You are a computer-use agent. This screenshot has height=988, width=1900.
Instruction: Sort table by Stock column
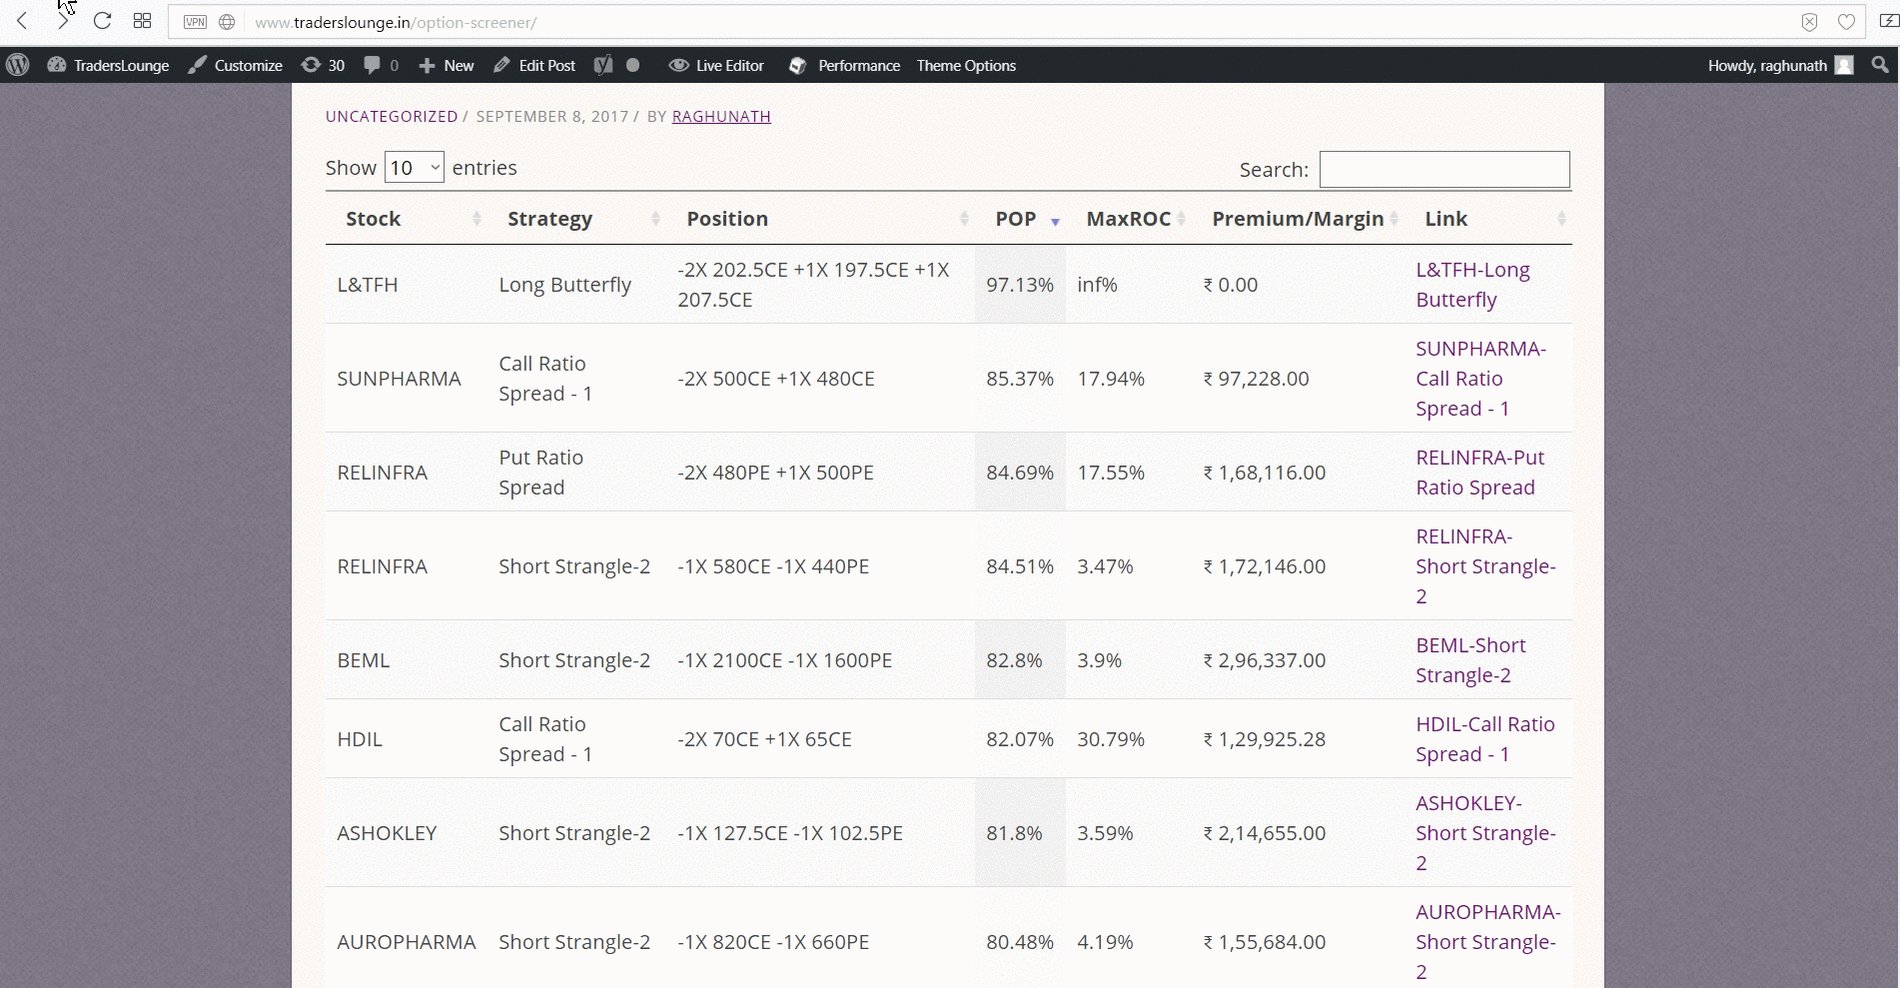click(406, 218)
